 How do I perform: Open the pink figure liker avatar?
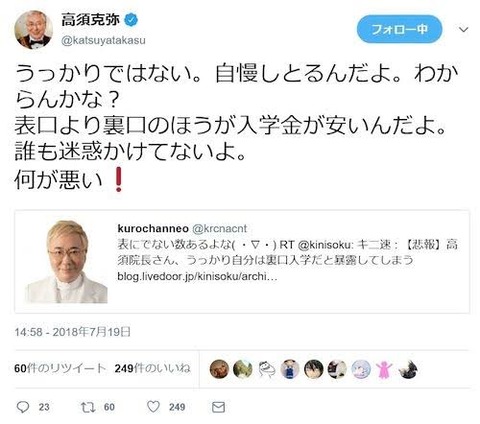pos(384,369)
